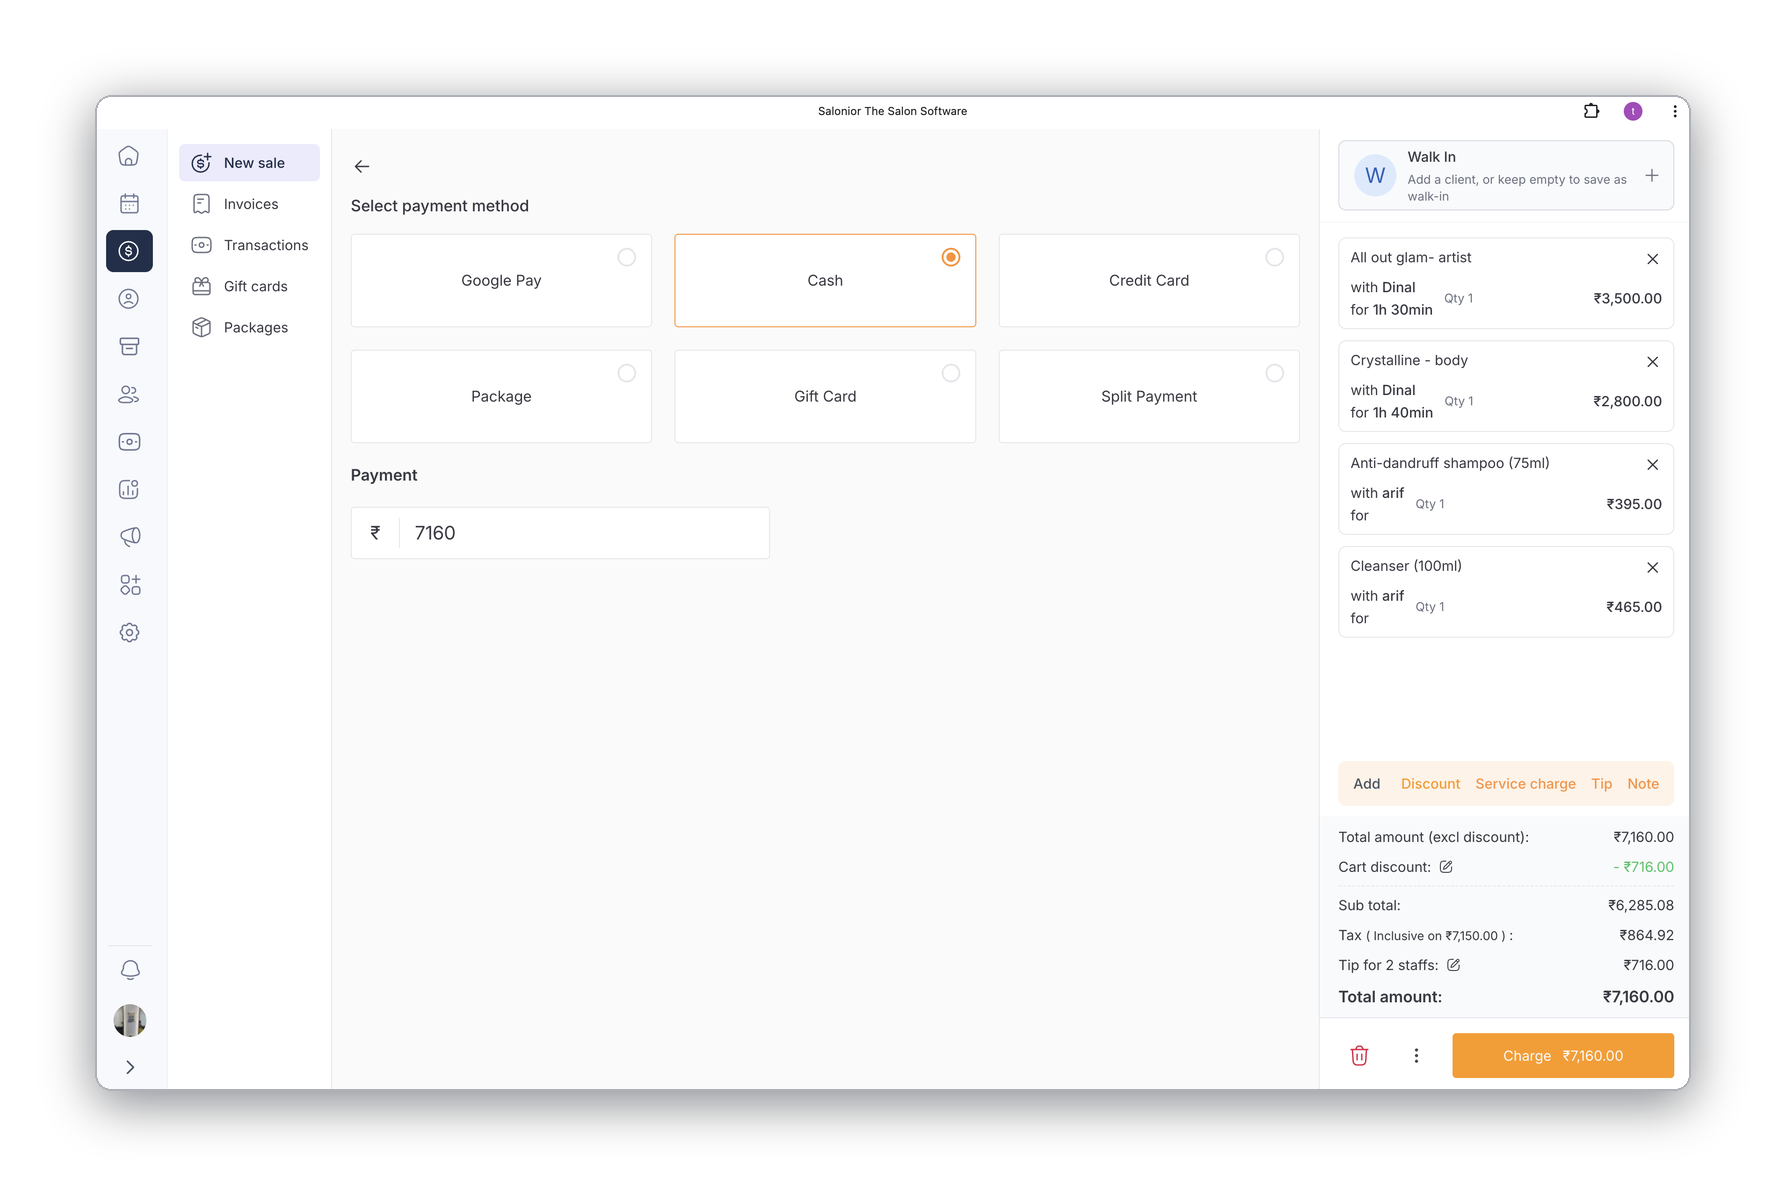
Task: Edit the Tip for 2 staffs pencil icon
Action: pos(1454,965)
